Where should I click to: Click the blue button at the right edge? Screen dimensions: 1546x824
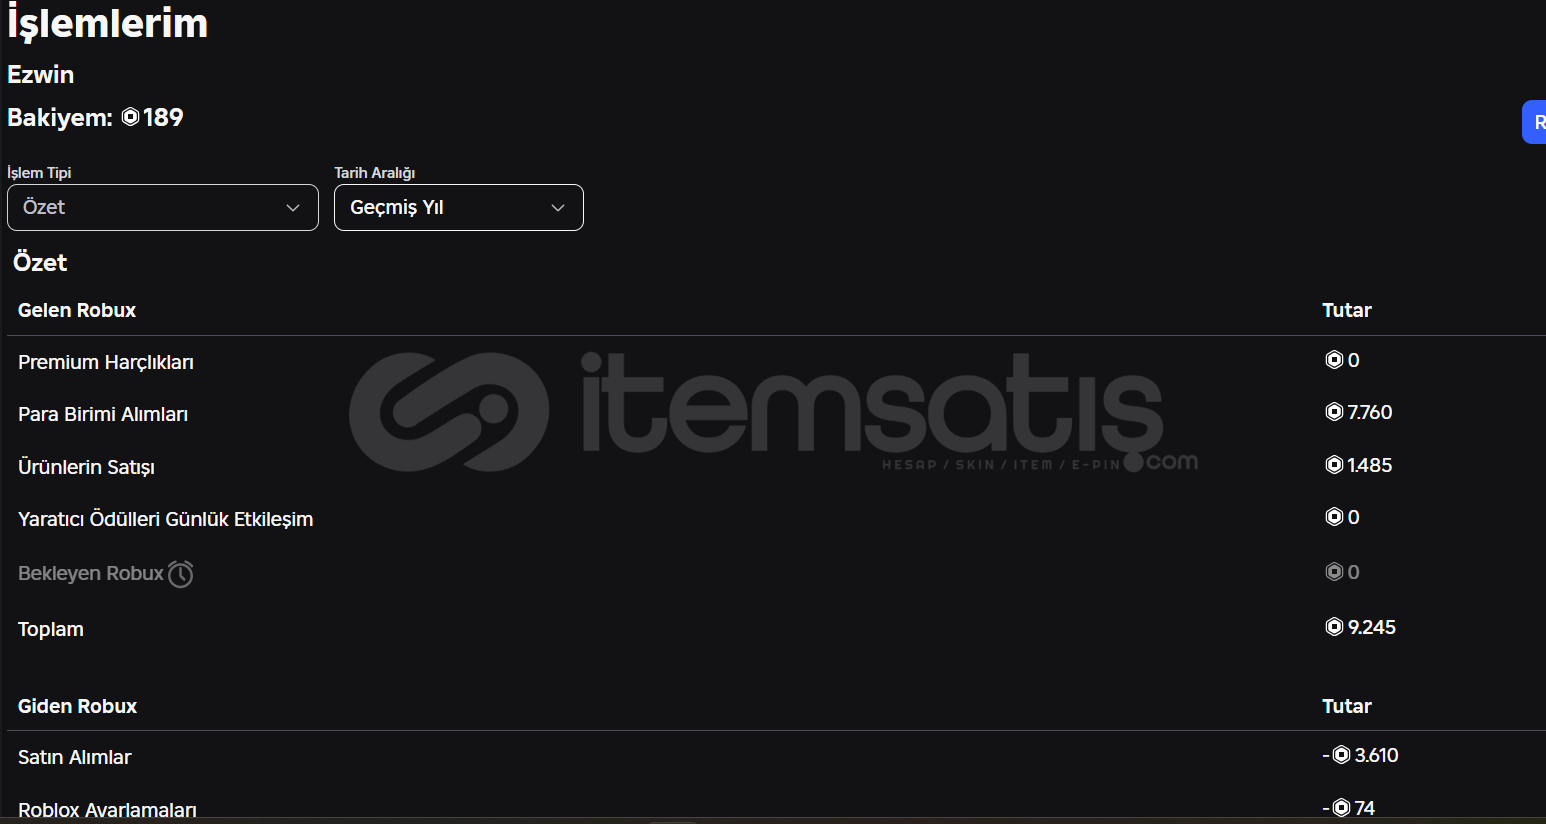(x=1534, y=122)
